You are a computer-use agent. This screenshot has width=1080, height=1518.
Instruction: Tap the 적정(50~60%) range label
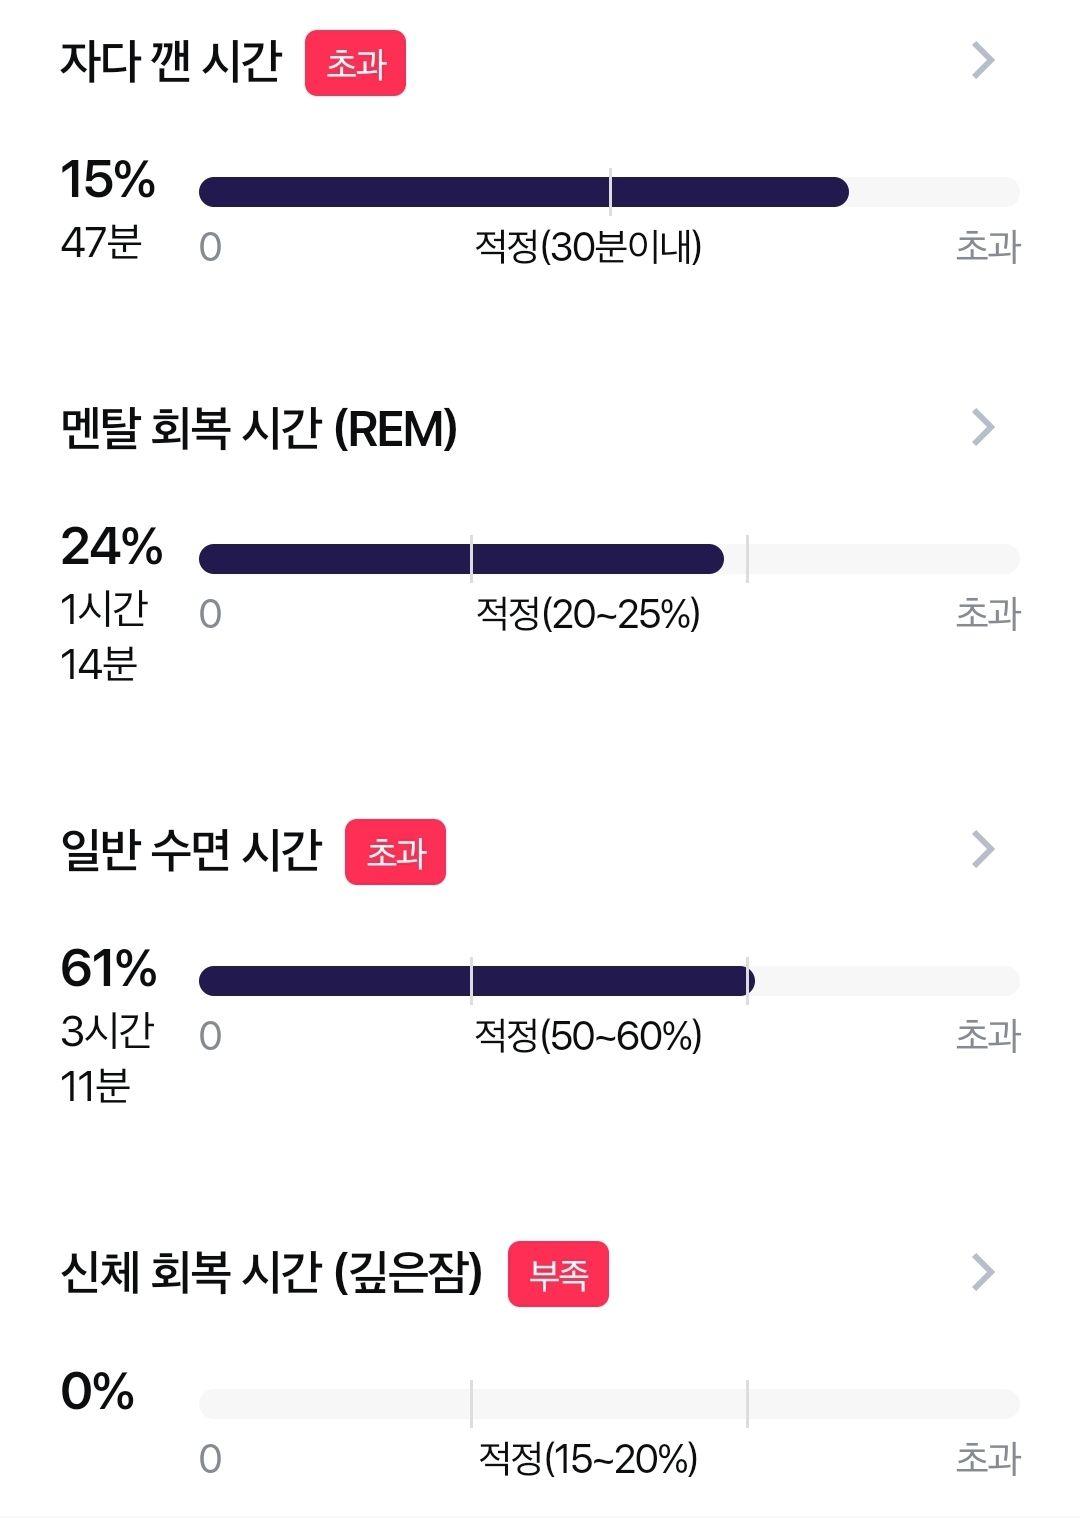[x=588, y=1035]
